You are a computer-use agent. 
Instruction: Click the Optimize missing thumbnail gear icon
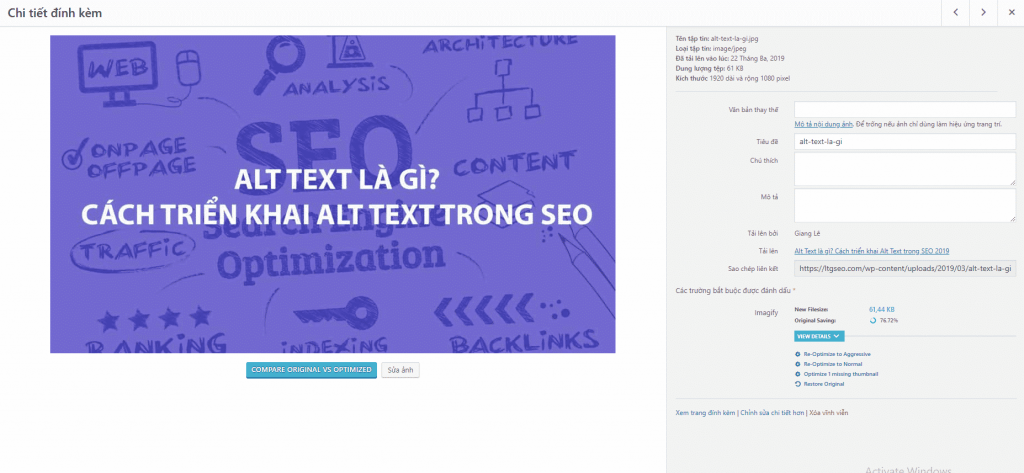pos(797,374)
